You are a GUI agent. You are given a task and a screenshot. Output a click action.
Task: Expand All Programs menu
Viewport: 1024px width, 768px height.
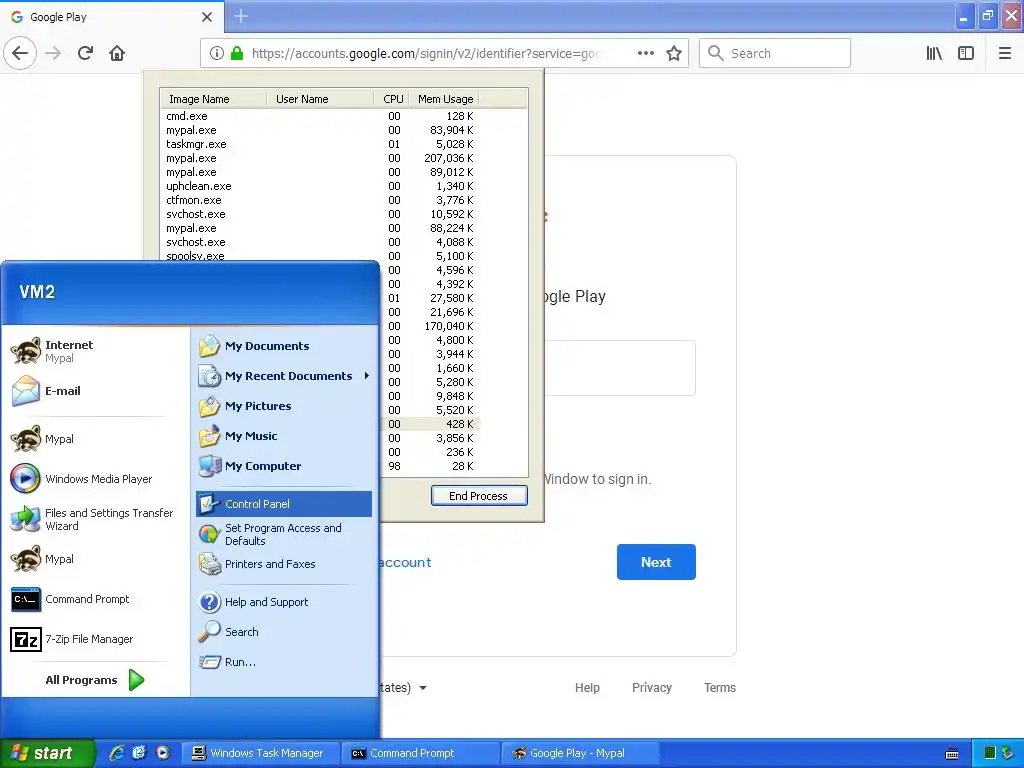[x=95, y=680]
